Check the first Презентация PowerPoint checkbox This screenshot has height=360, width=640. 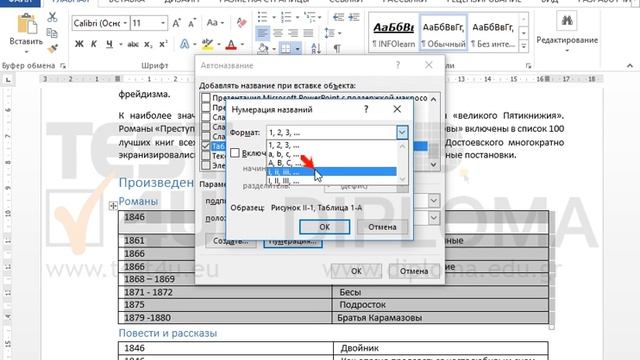point(206,98)
